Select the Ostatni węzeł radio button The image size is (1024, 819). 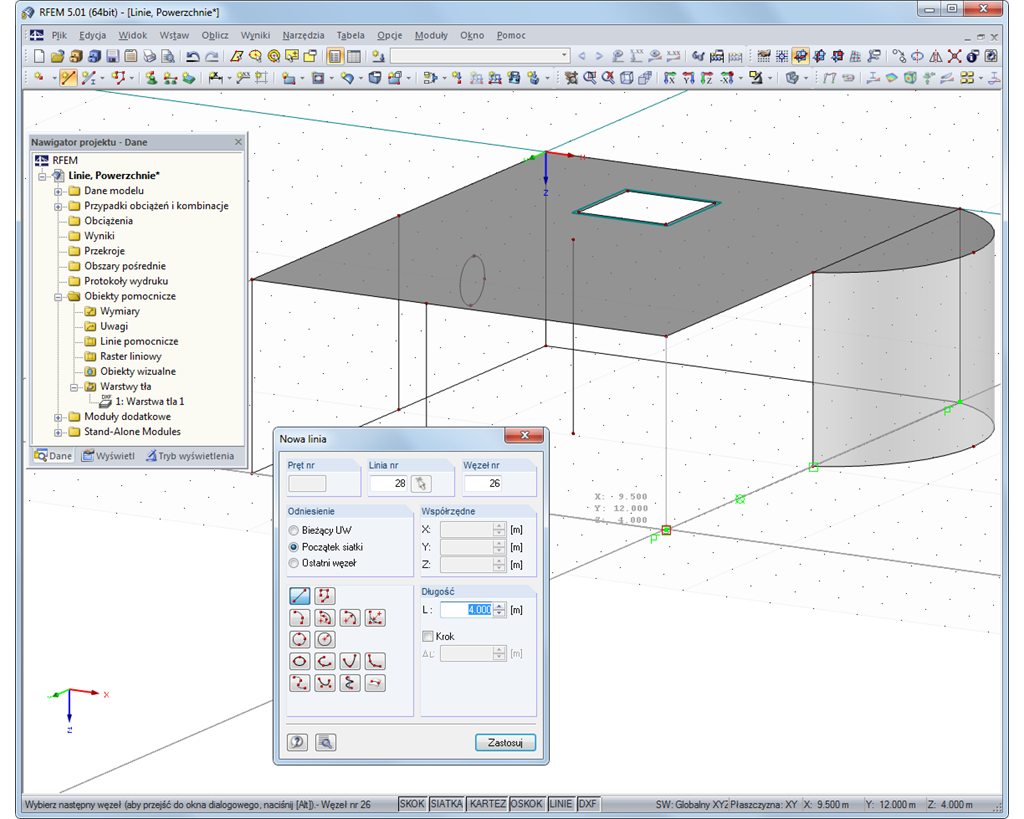coord(294,563)
